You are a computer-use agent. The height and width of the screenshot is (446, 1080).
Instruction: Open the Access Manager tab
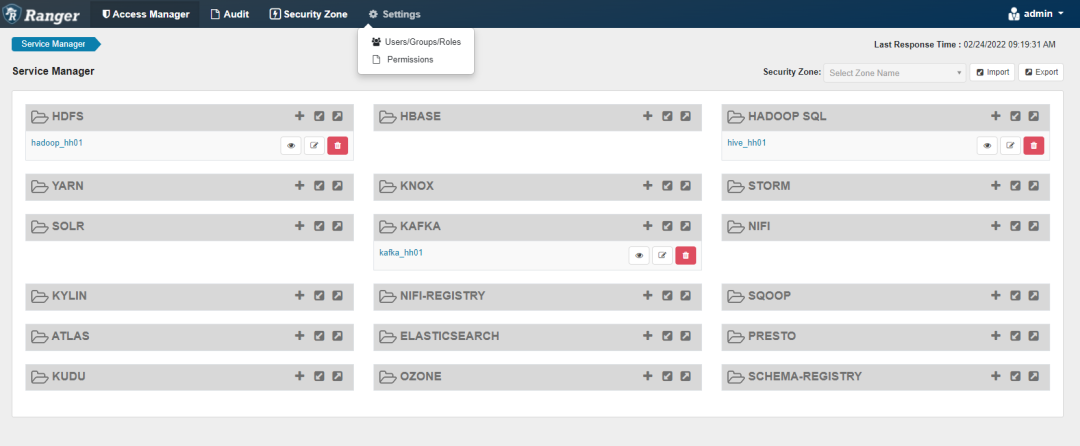[x=145, y=14]
